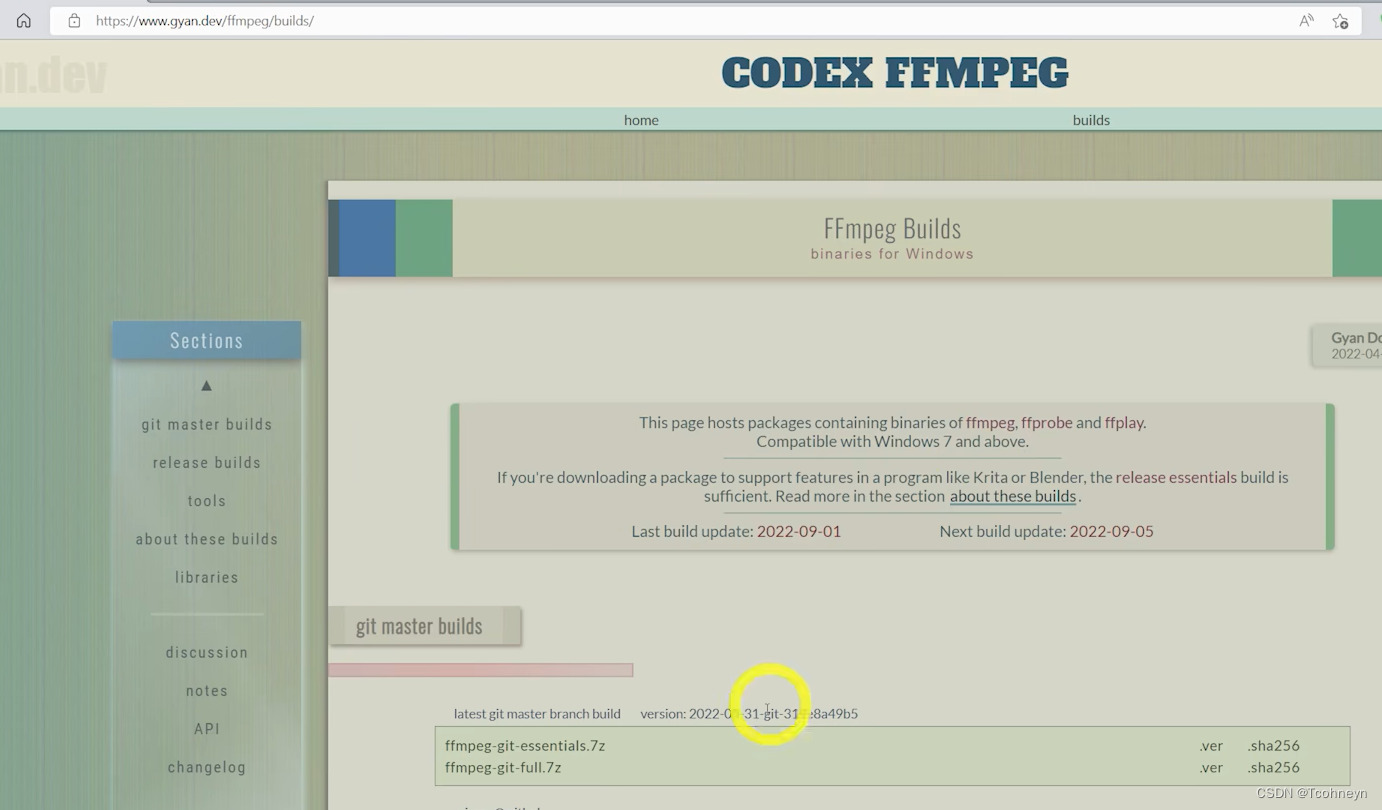
Task: Click the FFmpeg Builds page heading
Action: [892, 228]
